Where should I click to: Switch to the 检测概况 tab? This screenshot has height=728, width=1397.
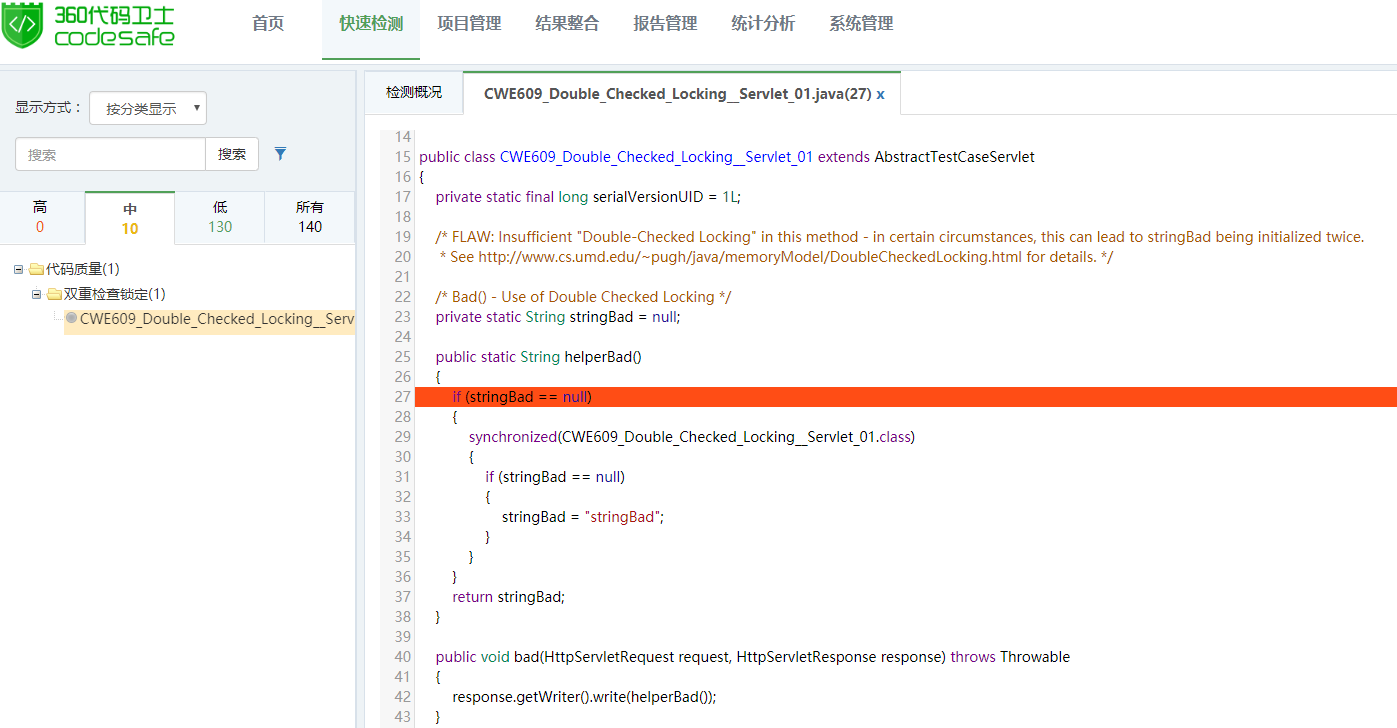pos(414,93)
